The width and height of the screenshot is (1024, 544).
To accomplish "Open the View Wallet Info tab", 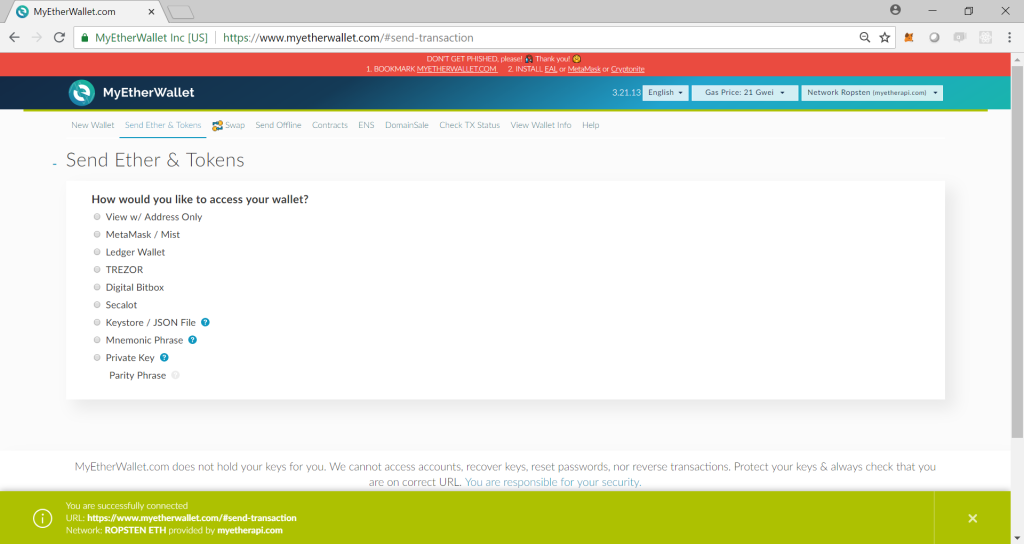I will (541, 125).
